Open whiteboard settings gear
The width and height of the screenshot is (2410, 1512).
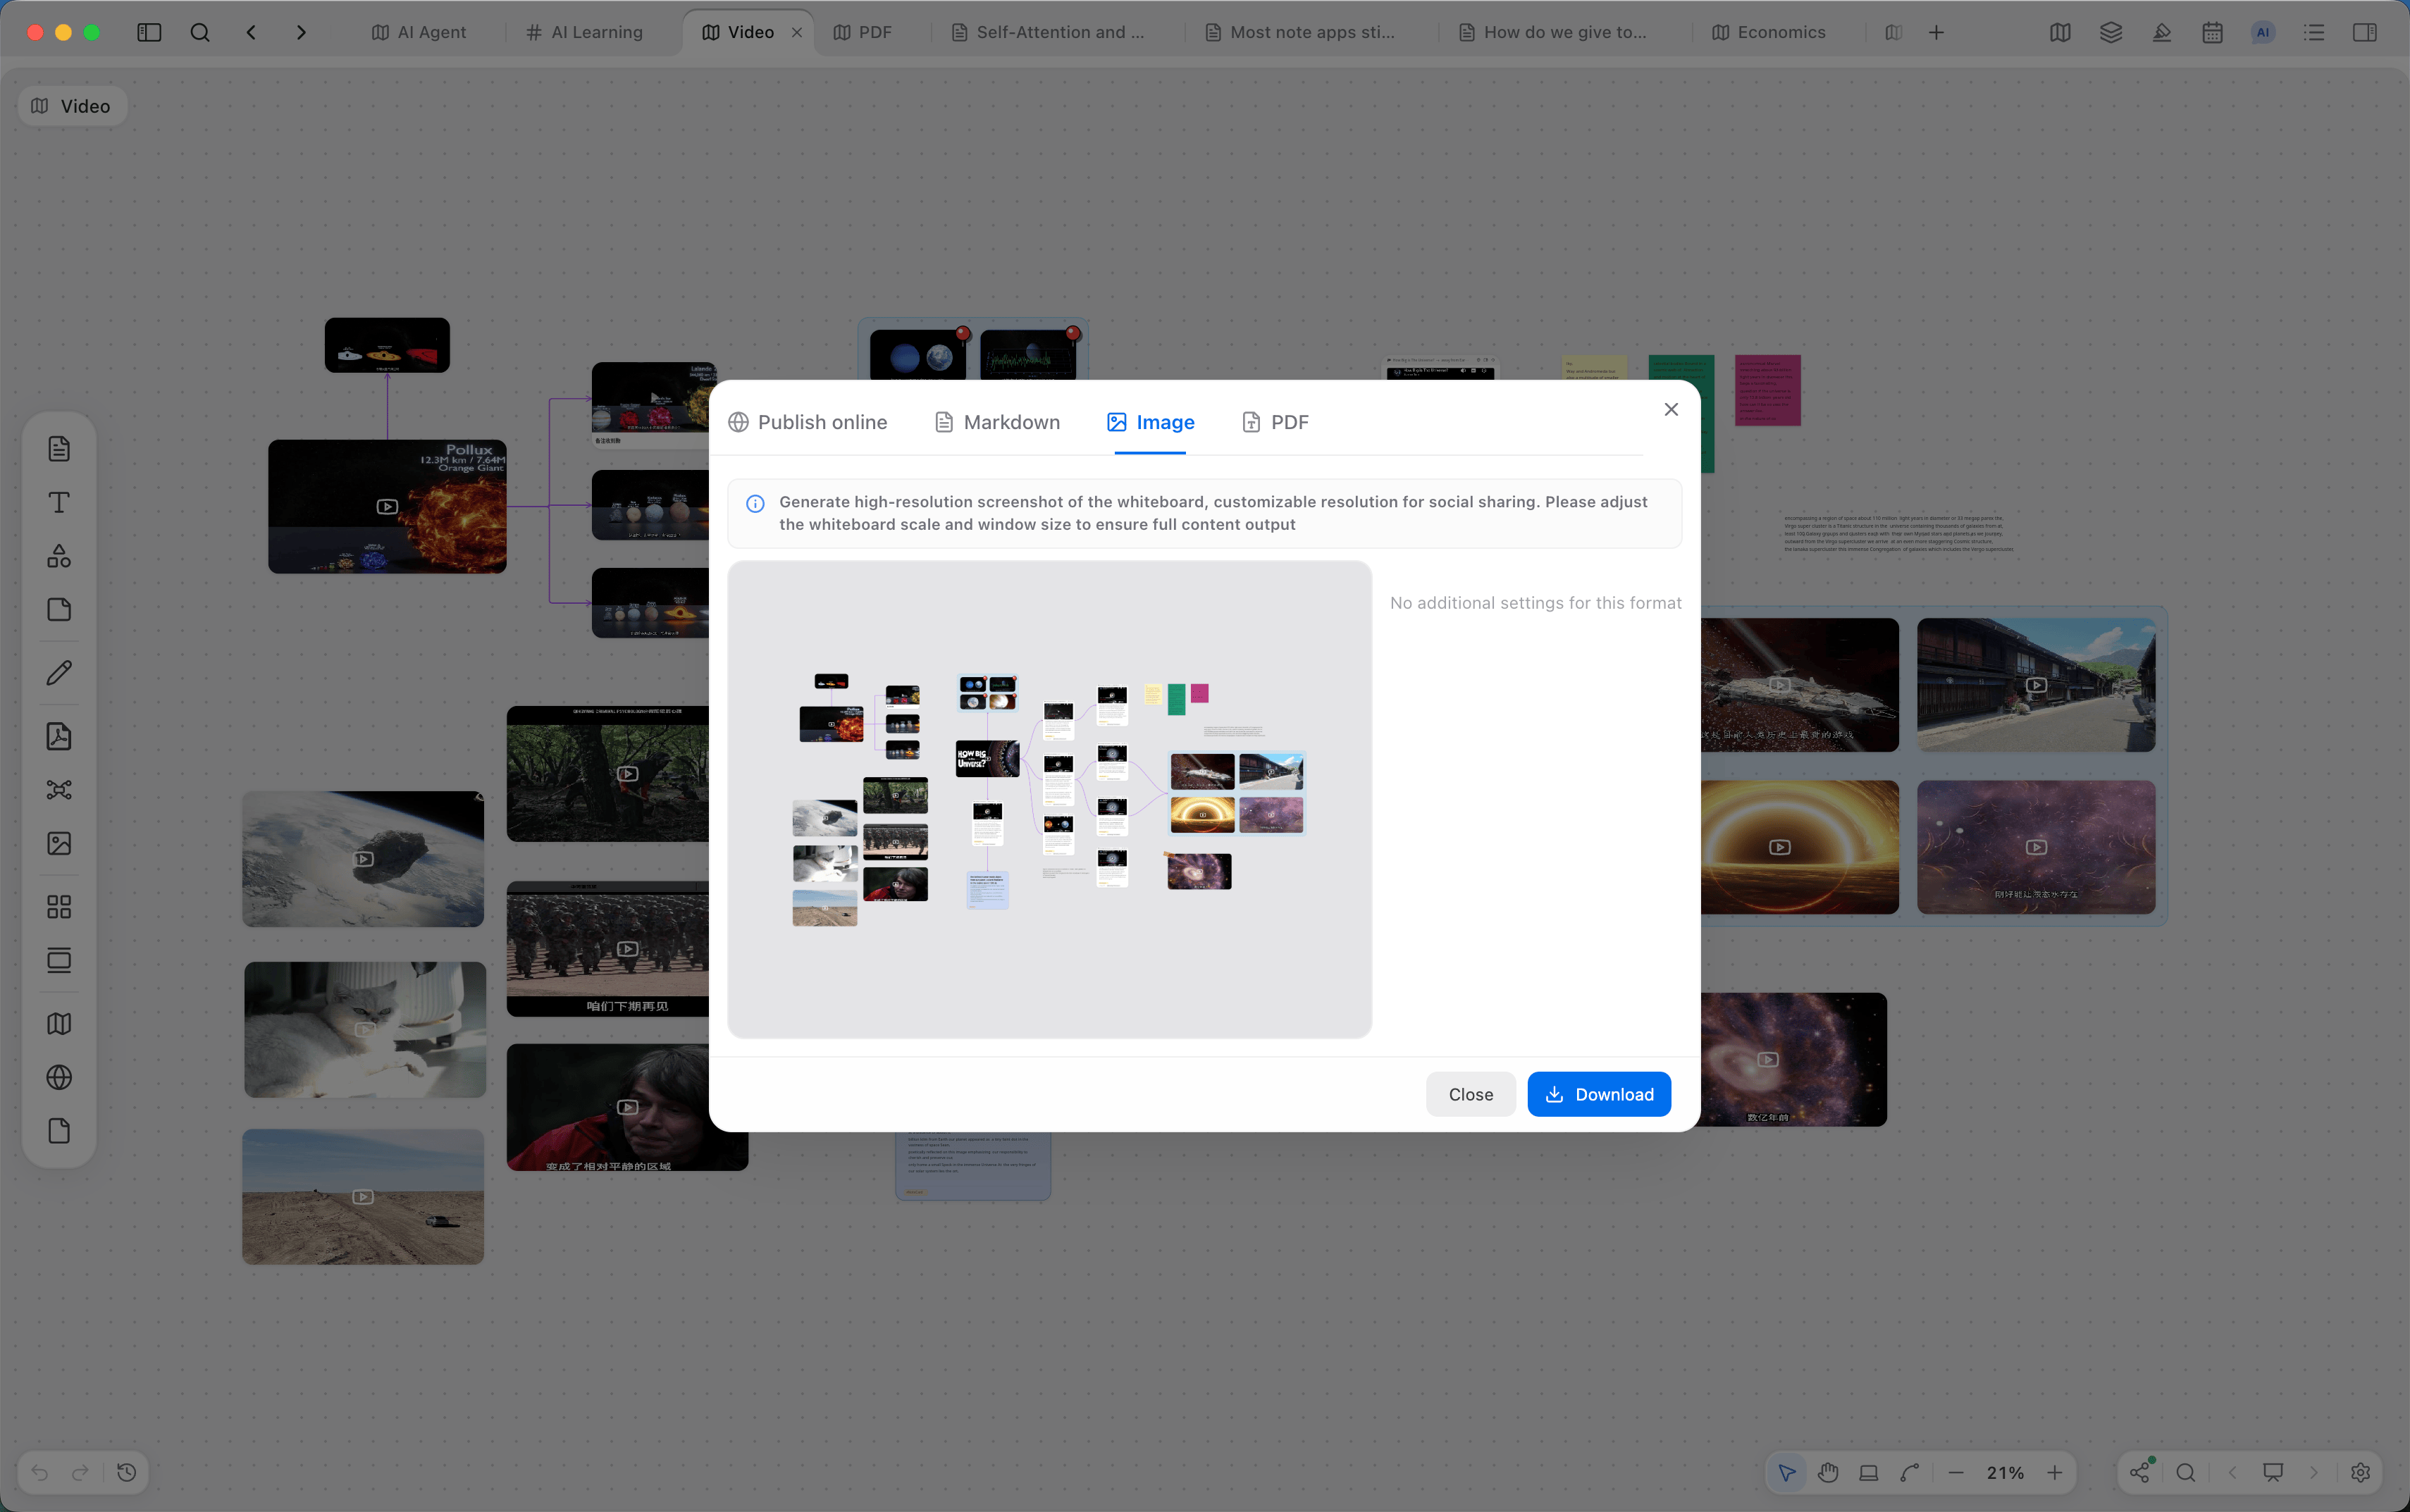coord(2360,1472)
